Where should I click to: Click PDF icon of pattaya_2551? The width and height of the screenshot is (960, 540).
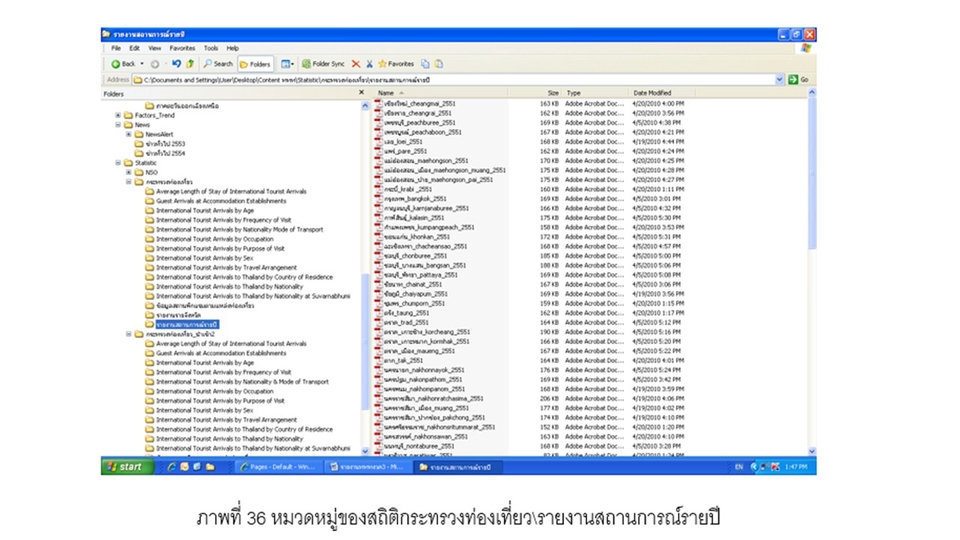(x=378, y=275)
